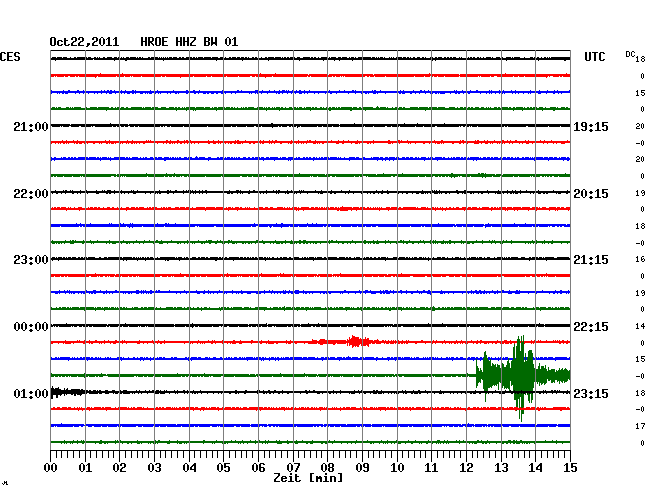This screenshot has width=650, height=494.
Task: Click the date label "Oct22,2011"
Action: tap(84, 42)
